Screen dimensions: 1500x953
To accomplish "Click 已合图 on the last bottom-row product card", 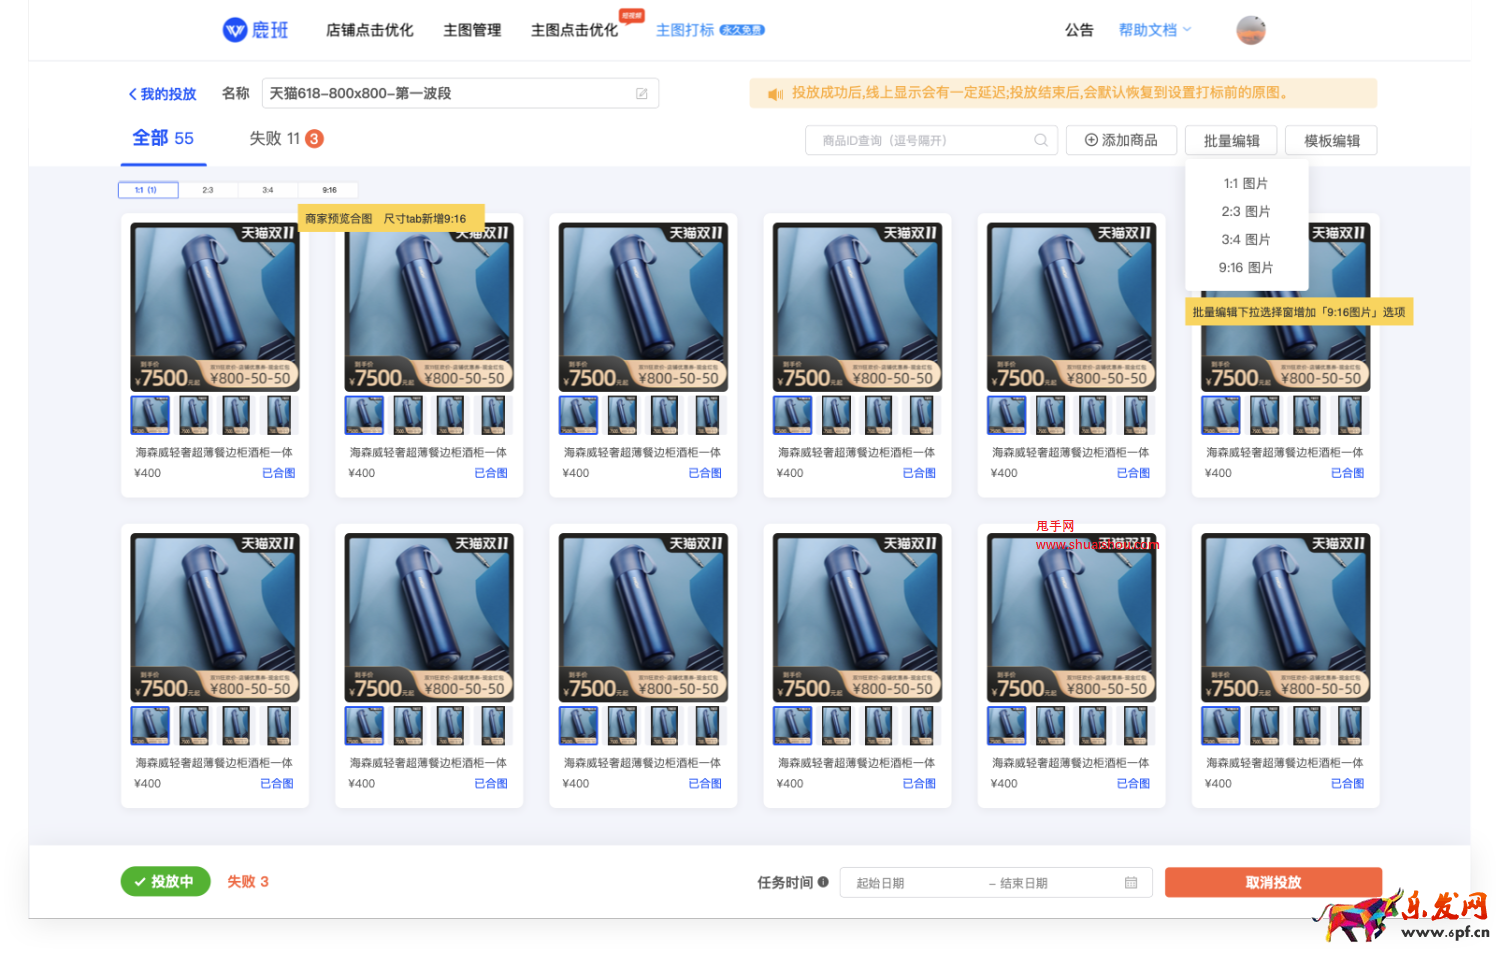I will [x=1347, y=784].
